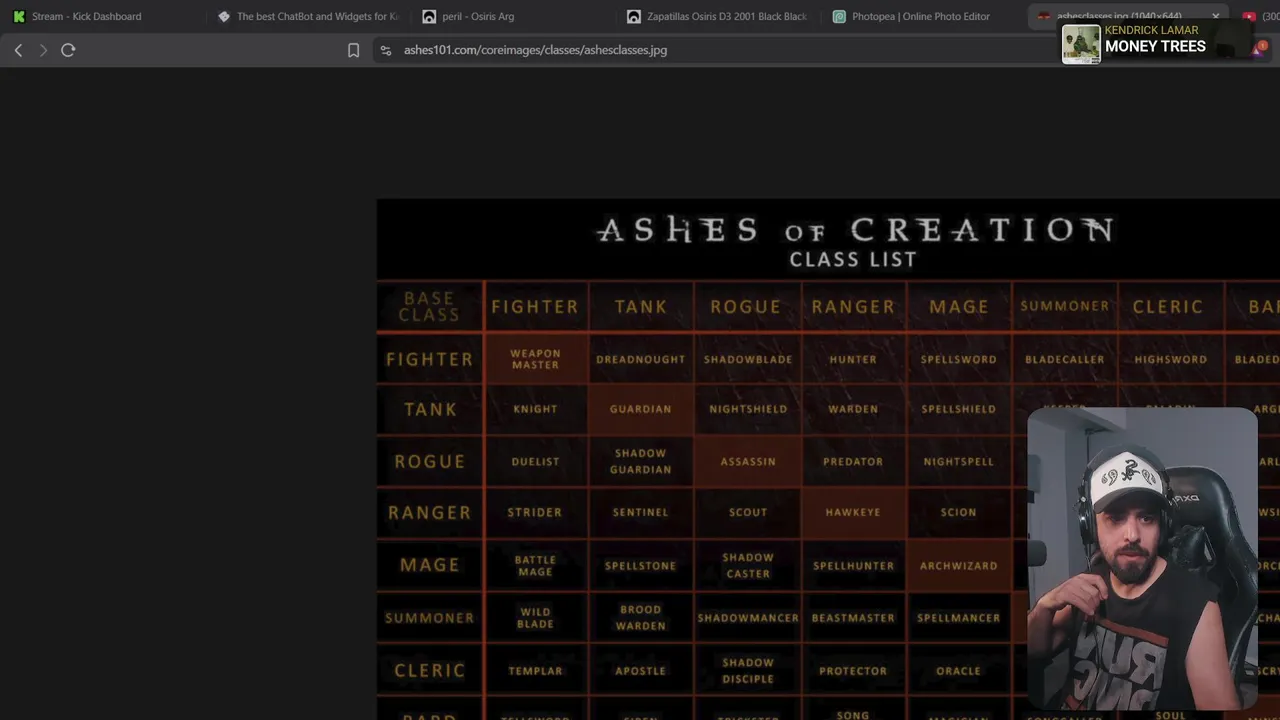Click the ASSASSIN cell

748,461
